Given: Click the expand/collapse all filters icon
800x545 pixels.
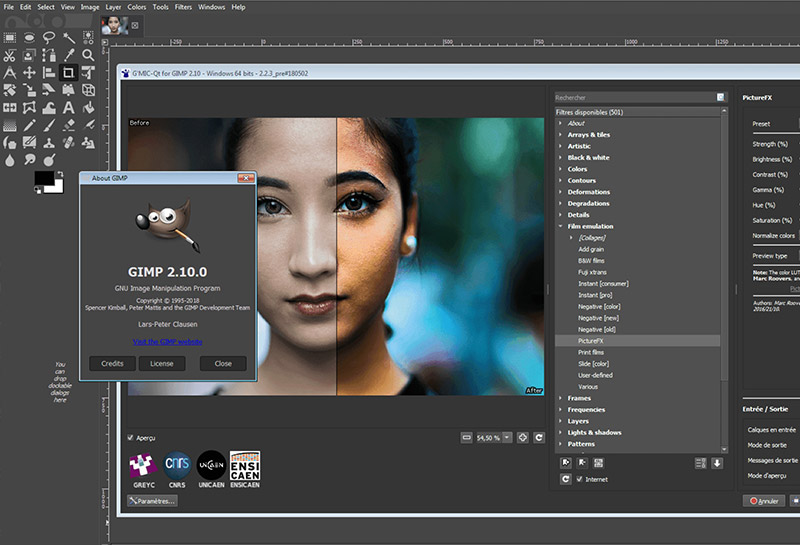Looking at the screenshot, I should (701, 463).
